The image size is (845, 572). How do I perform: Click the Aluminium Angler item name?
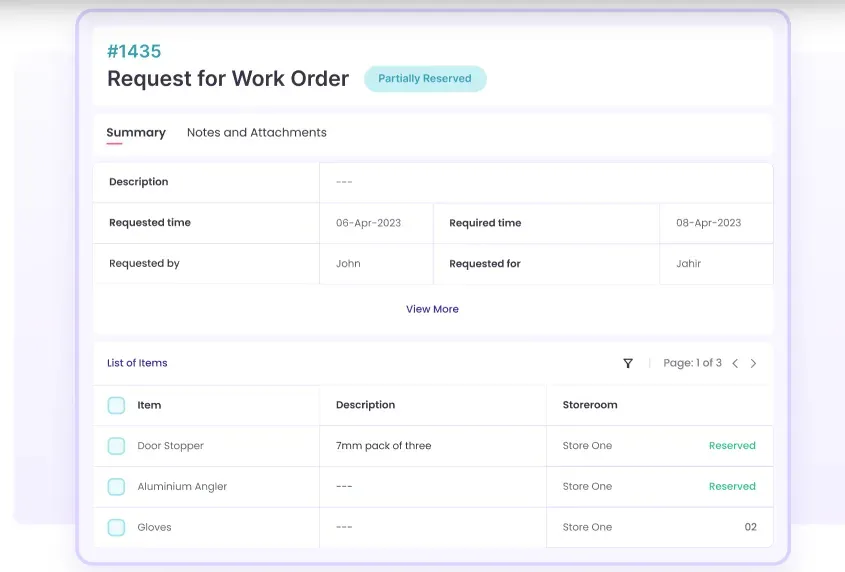pos(182,487)
